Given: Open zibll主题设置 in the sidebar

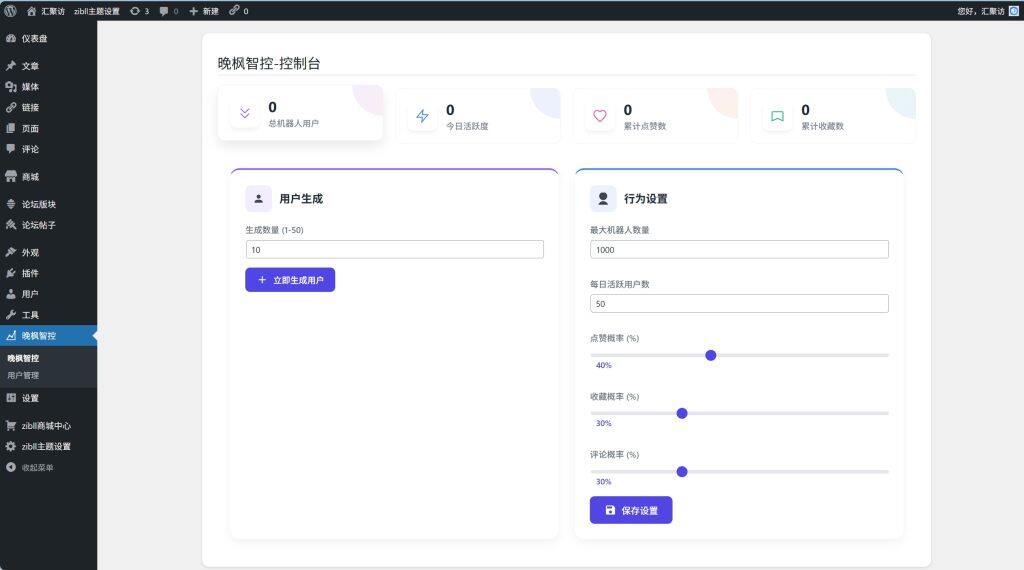Looking at the screenshot, I should coord(48,447).
